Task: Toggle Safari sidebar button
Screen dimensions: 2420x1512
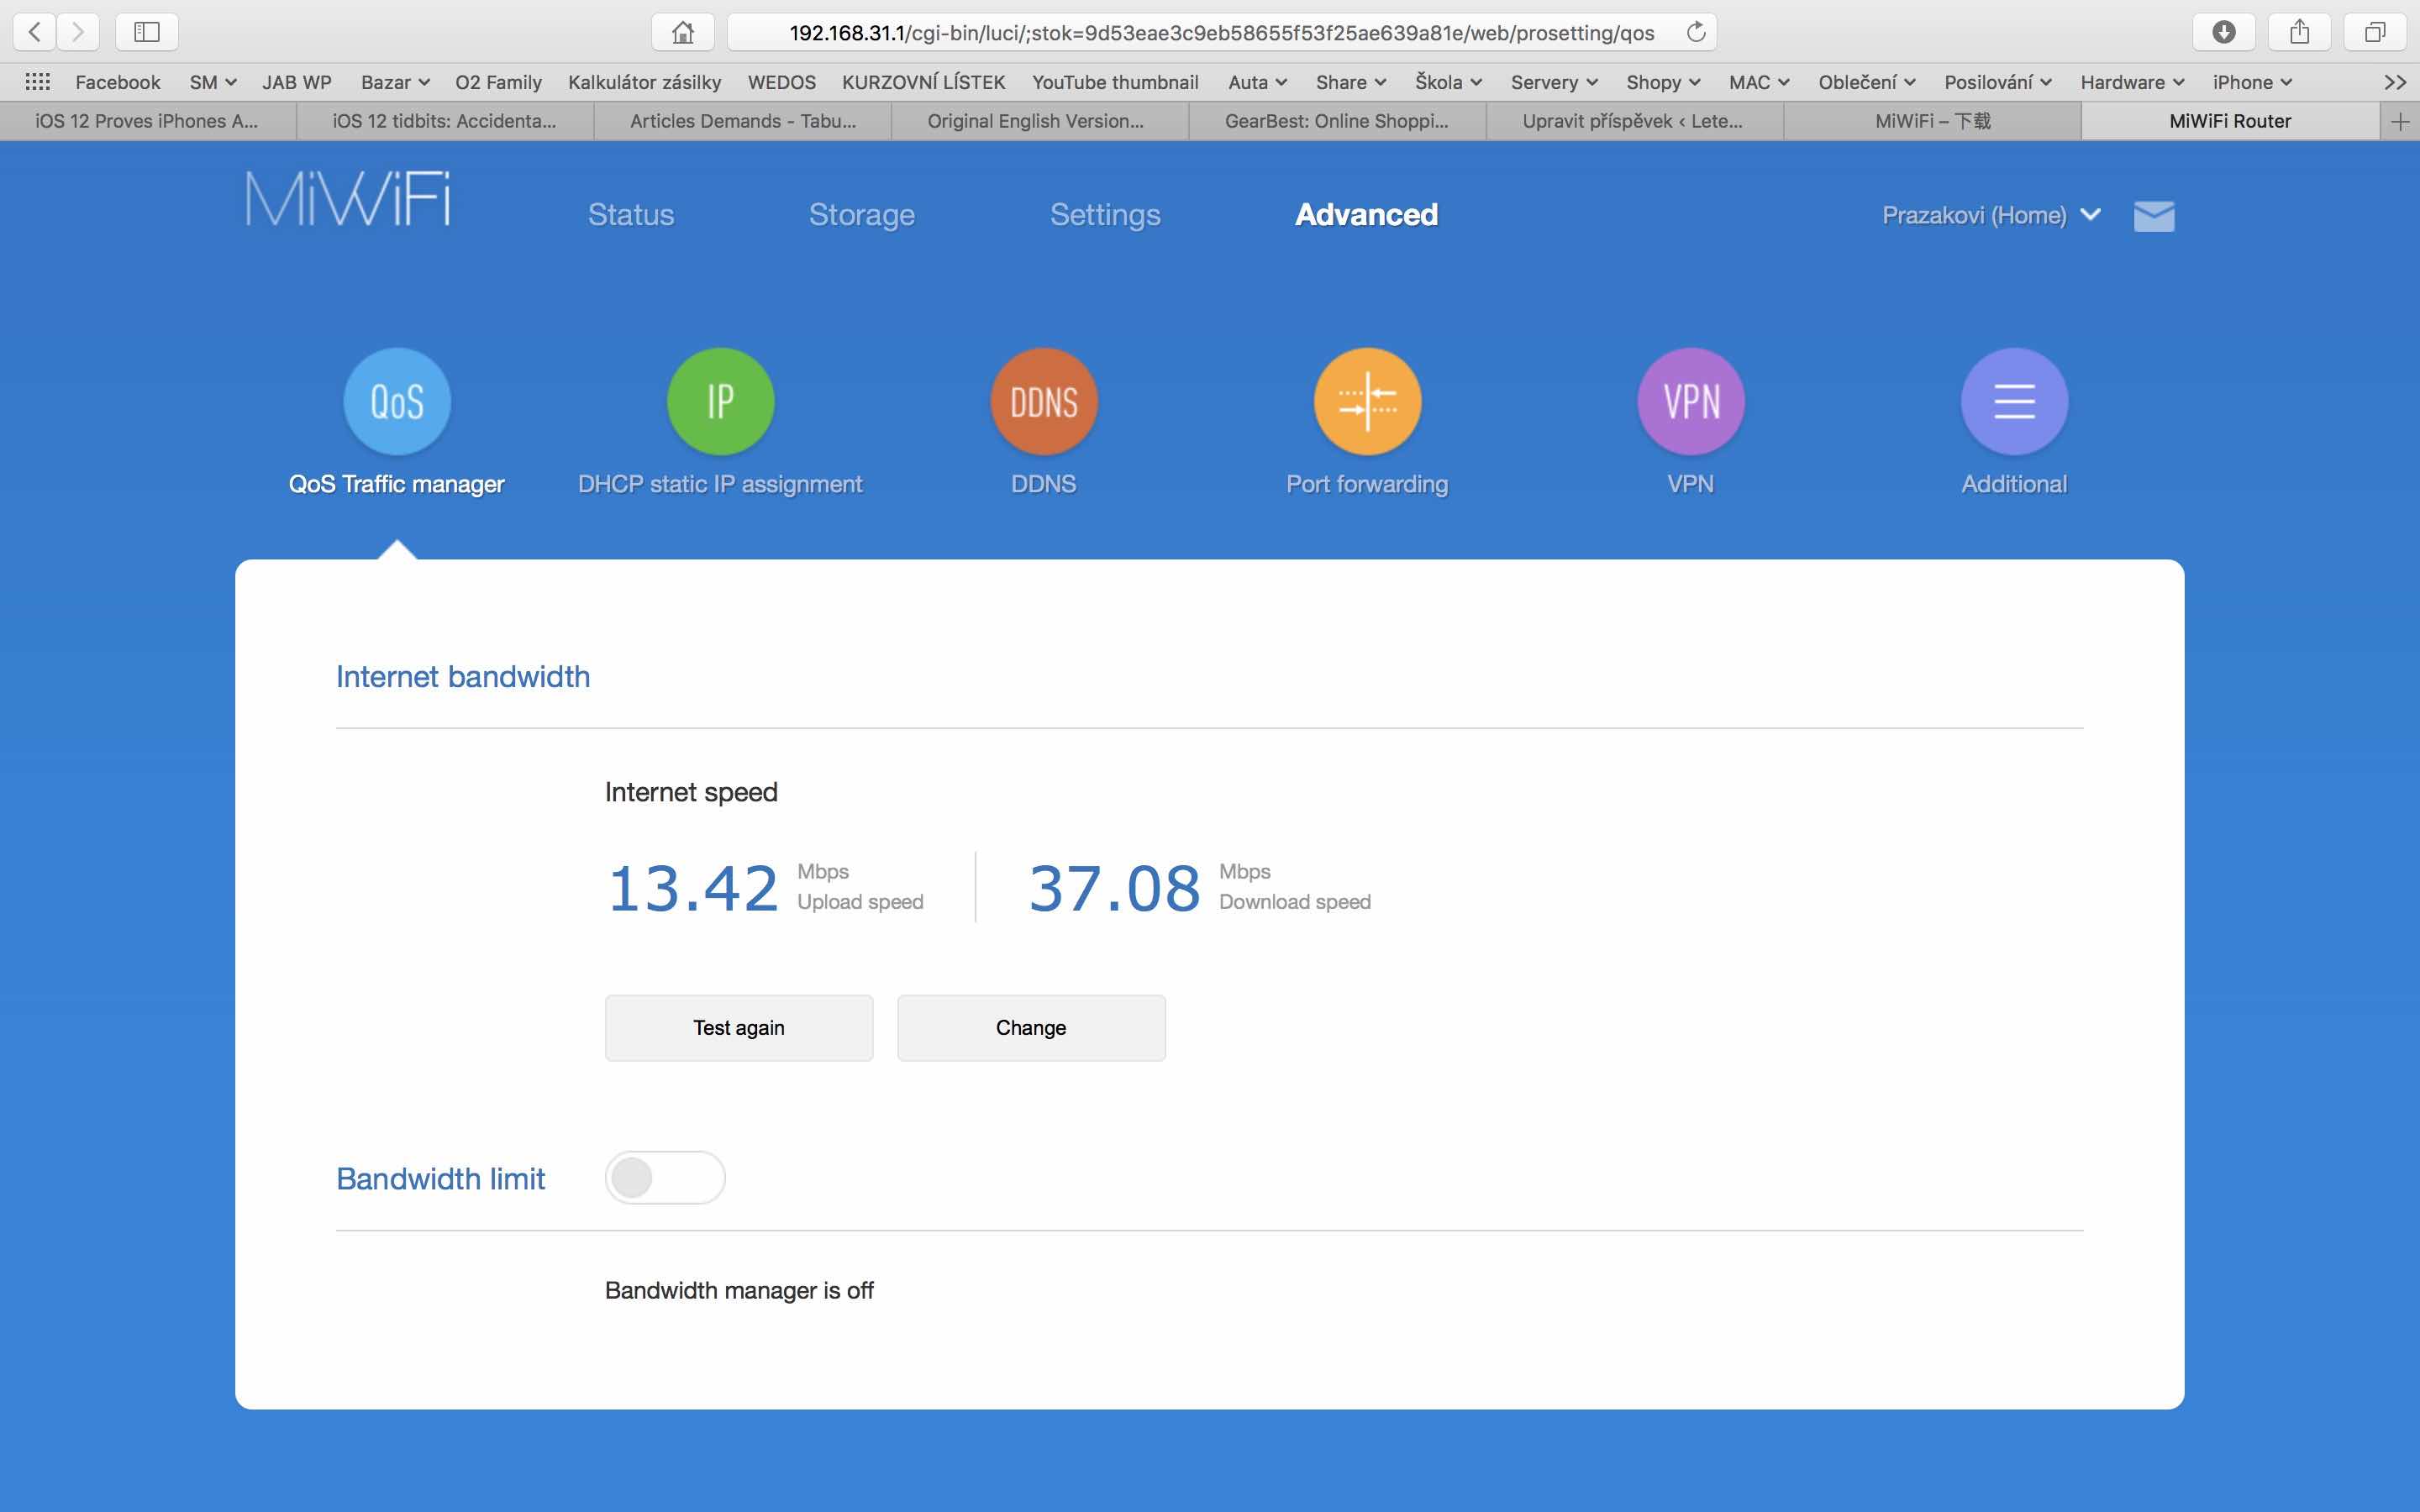Action: (147, 32)
